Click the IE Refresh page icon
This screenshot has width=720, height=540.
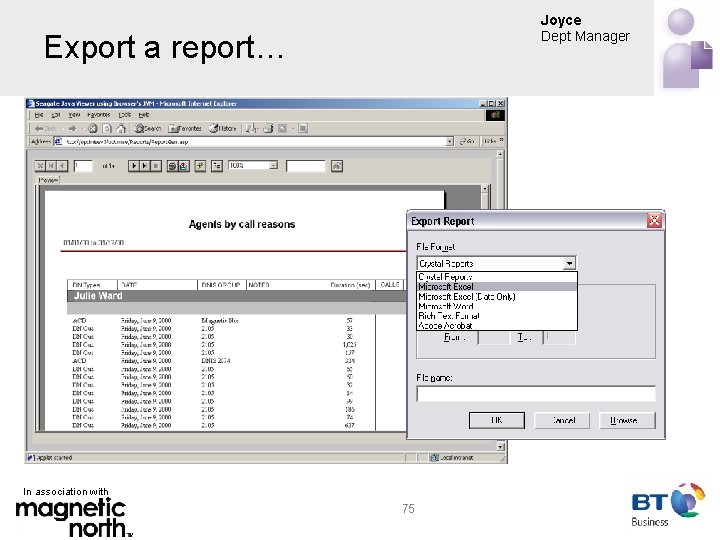107,129
